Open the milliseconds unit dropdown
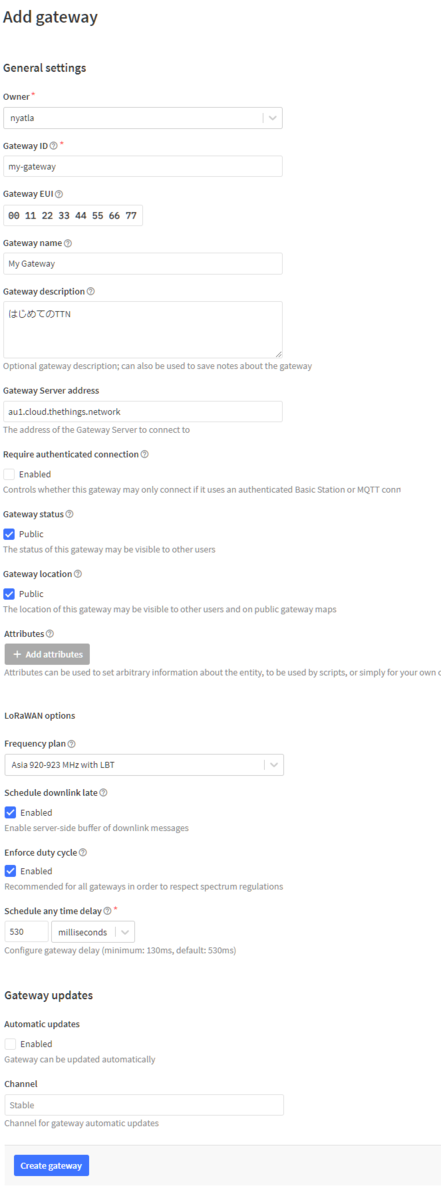Image resolution: width=441 pixels, height=1200 pixels. (x=93, y=931)
